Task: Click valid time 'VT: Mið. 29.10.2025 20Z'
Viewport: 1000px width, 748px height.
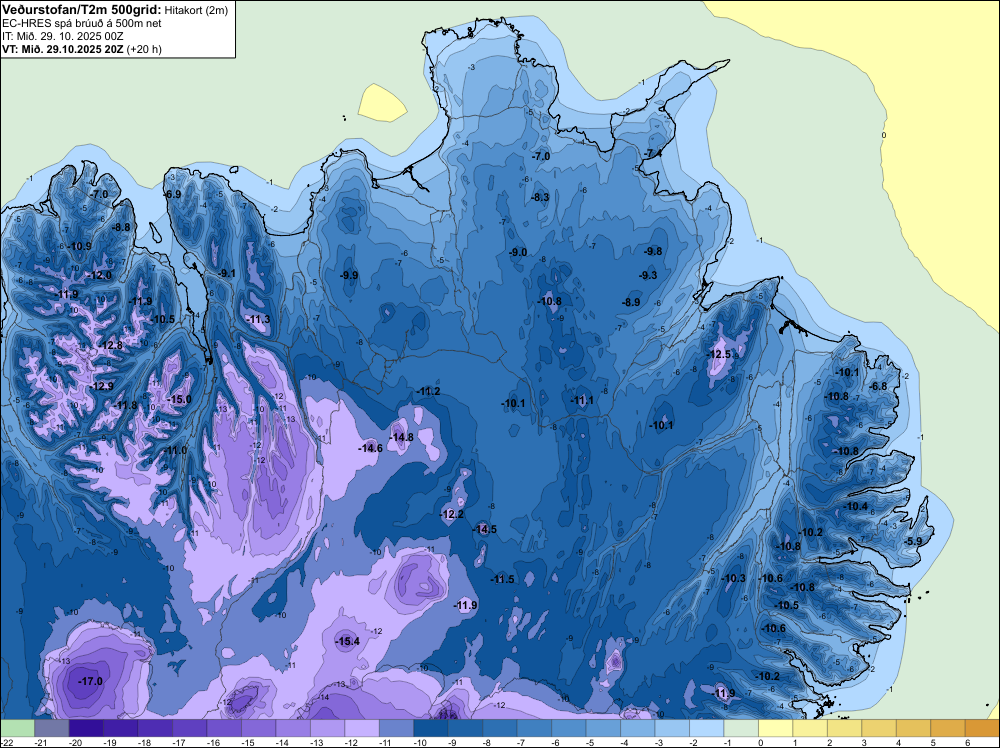Action: tap(63, 49)
